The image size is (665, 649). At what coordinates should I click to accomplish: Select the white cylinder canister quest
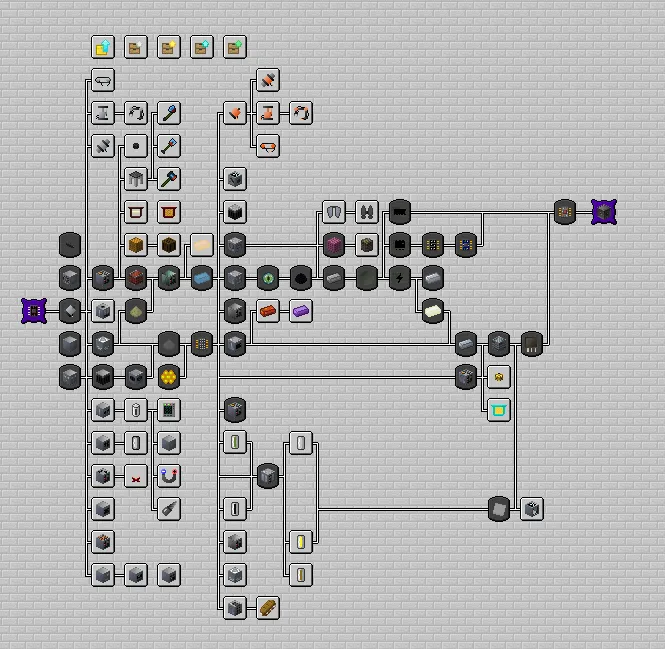click(136, 410)
